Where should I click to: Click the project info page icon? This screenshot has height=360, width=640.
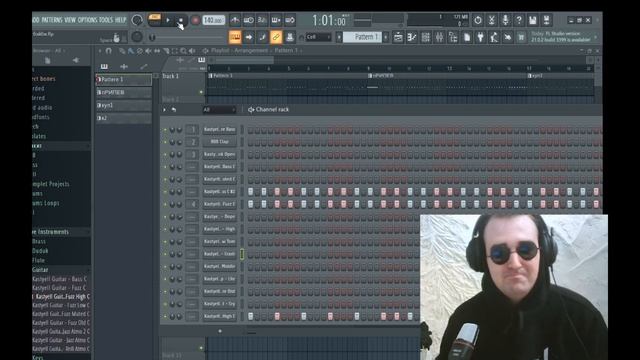tap(467, 37)
